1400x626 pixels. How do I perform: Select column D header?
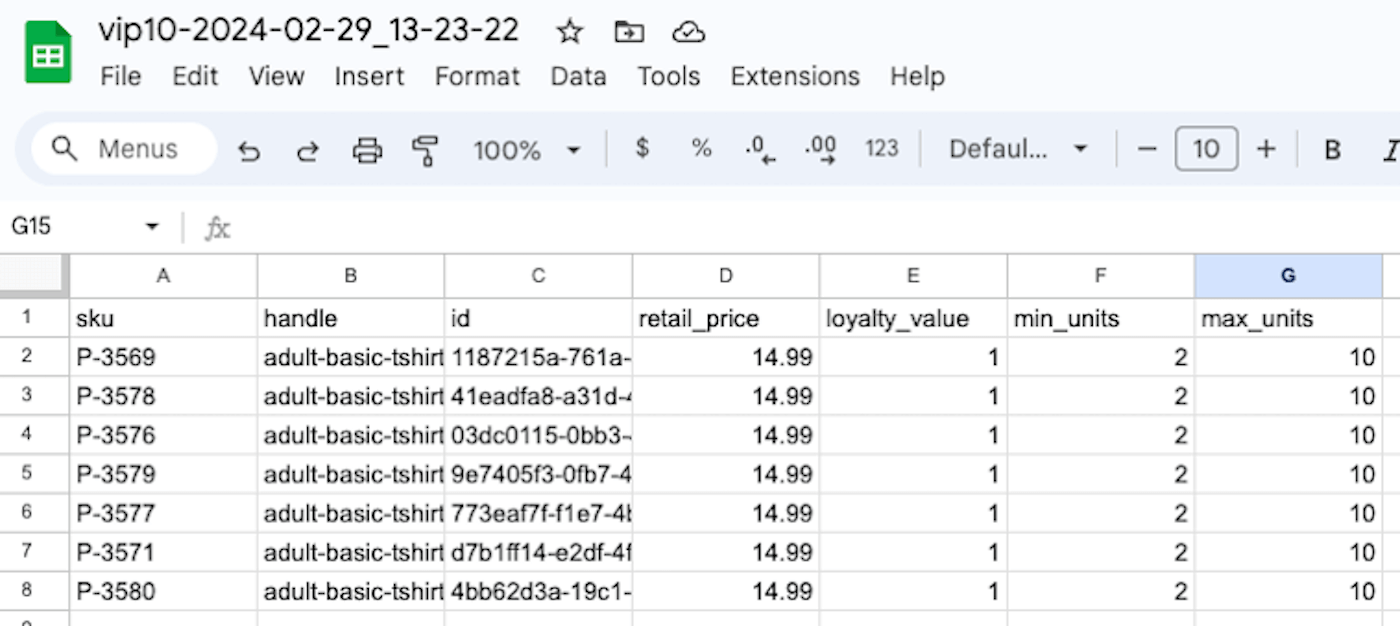726,276
